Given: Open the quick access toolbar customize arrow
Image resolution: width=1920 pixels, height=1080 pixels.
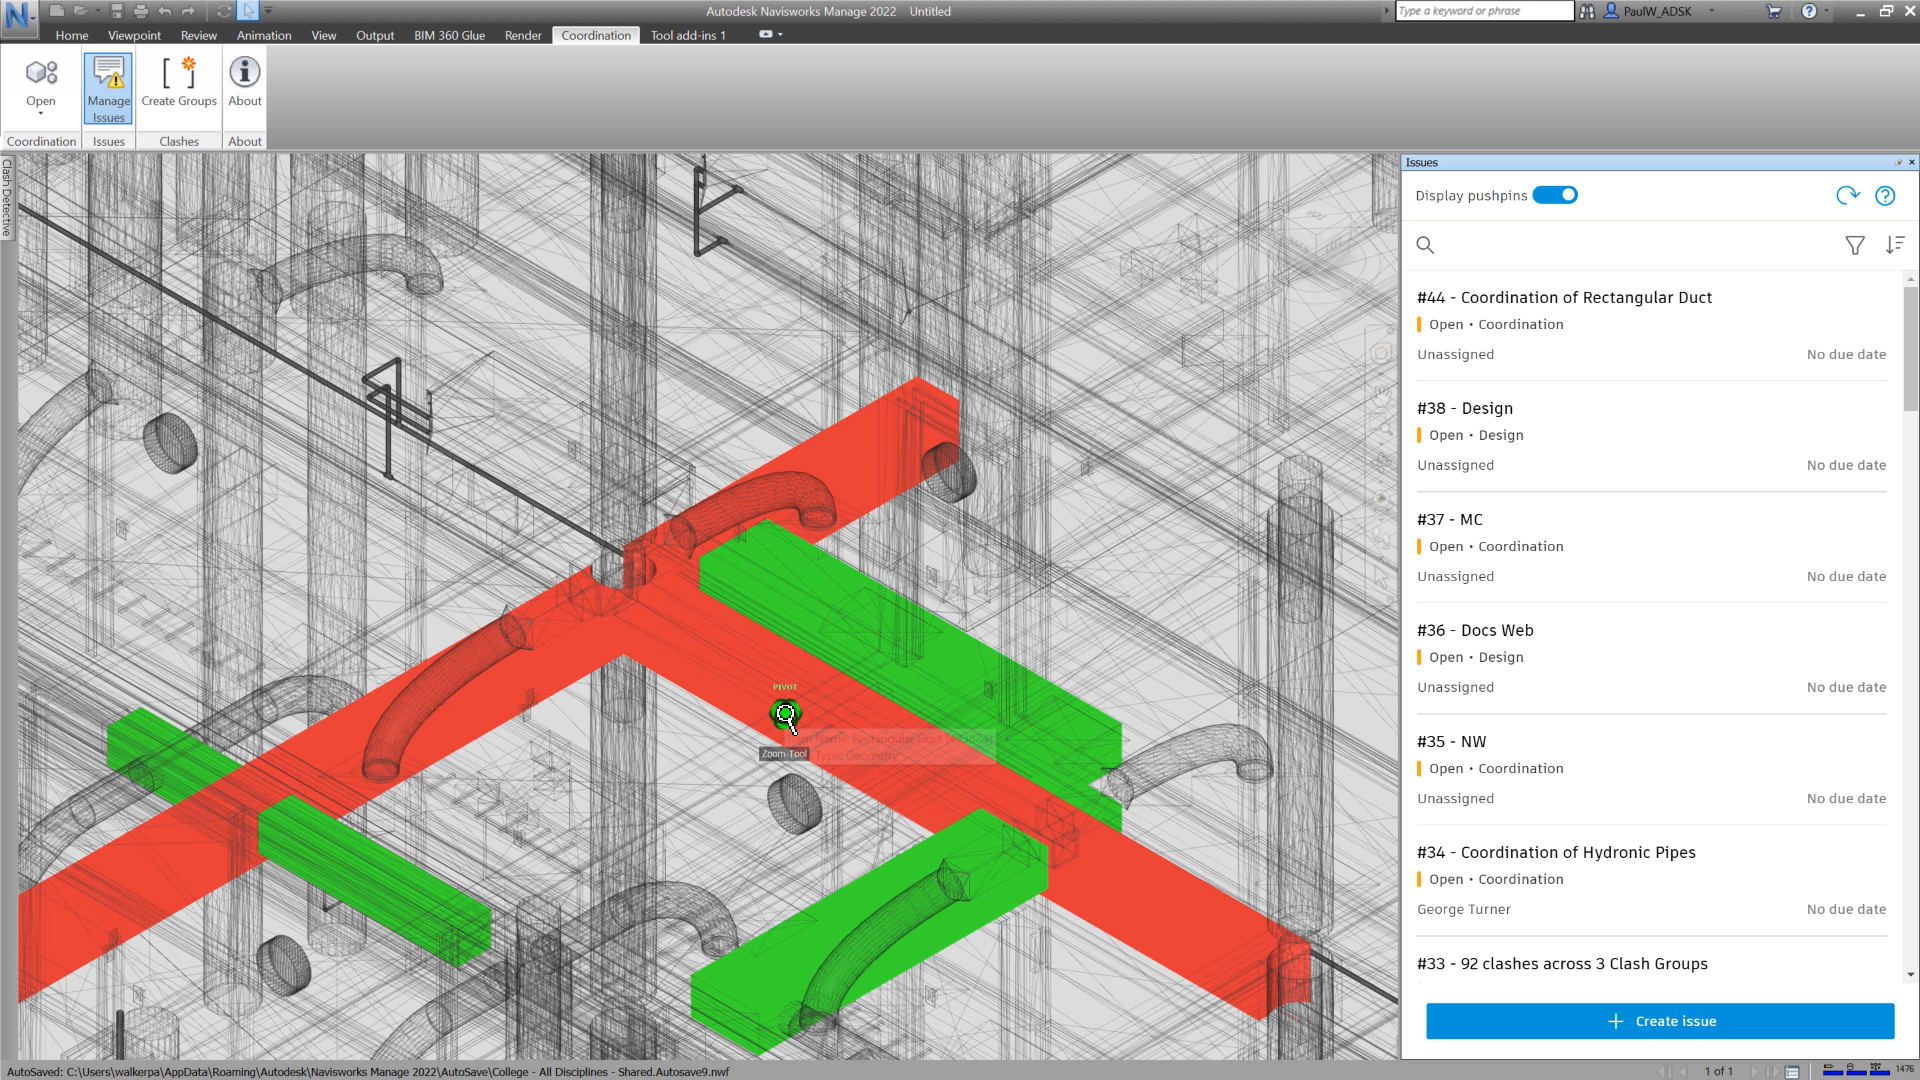Looking at the screenshot, I should 268,11.
